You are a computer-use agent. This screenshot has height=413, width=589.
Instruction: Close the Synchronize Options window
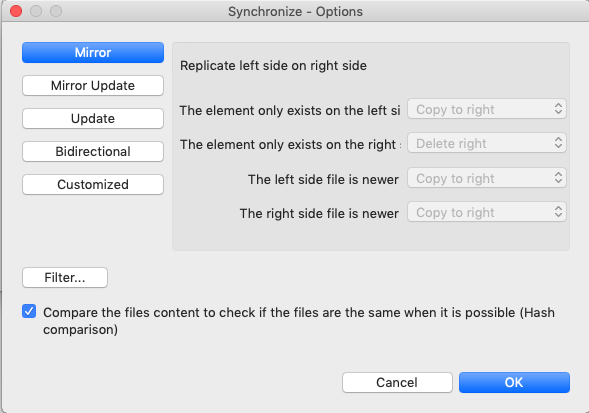16,11
